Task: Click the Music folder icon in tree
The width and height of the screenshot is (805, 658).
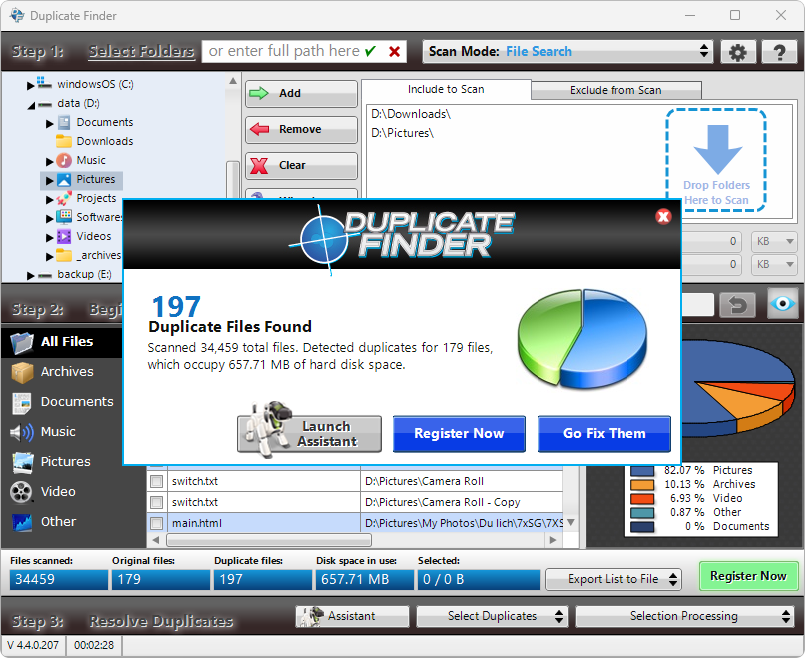Action: (x=64, y=160)
